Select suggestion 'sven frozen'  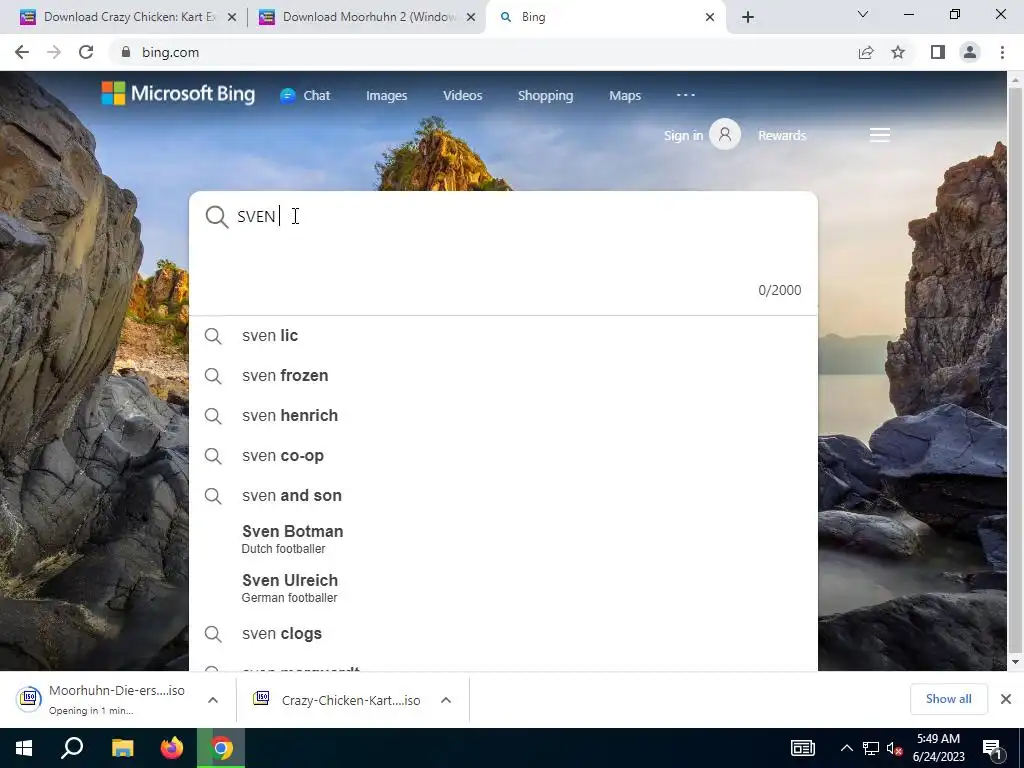pos(503,376)
